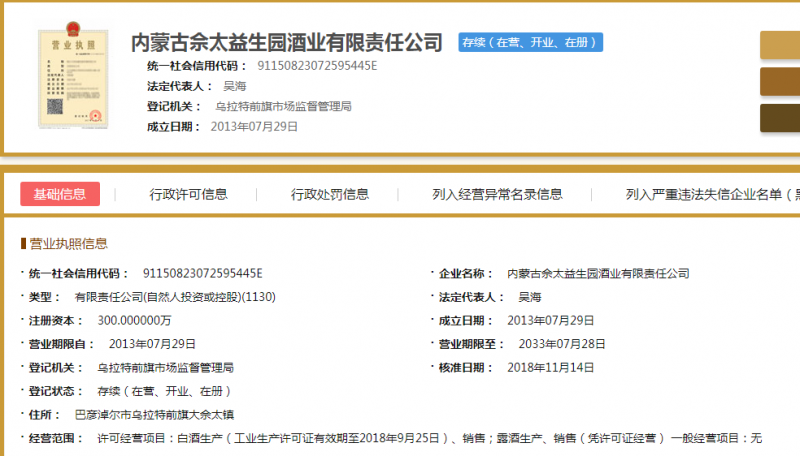Click the bottom dark-brown side button
The image size is (800, 456).
[780, 118]
